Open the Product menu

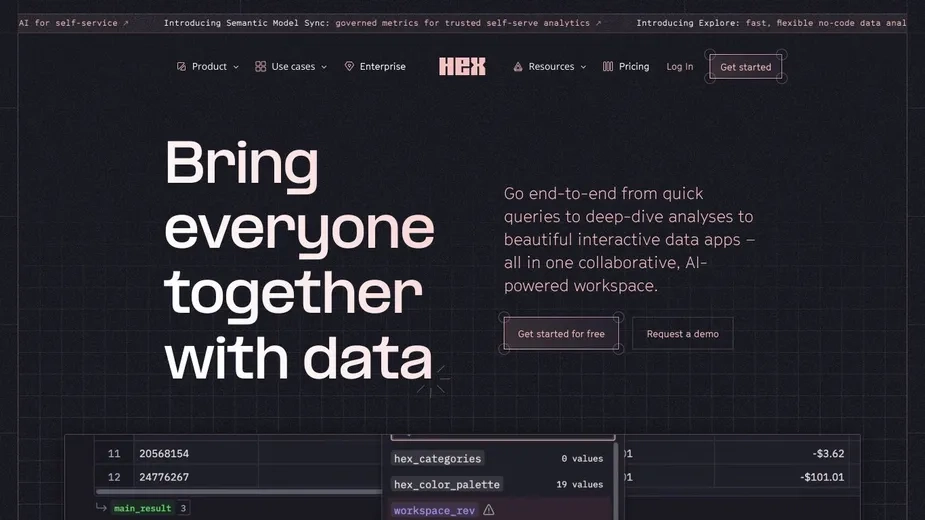208,67
